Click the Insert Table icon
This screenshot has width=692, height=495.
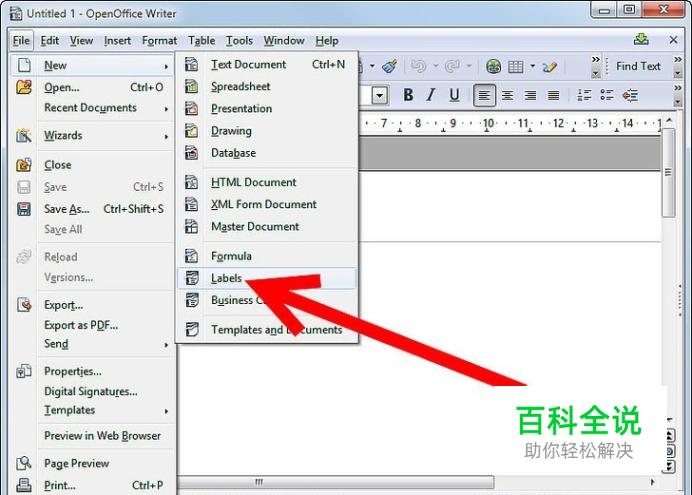(515, 67)
